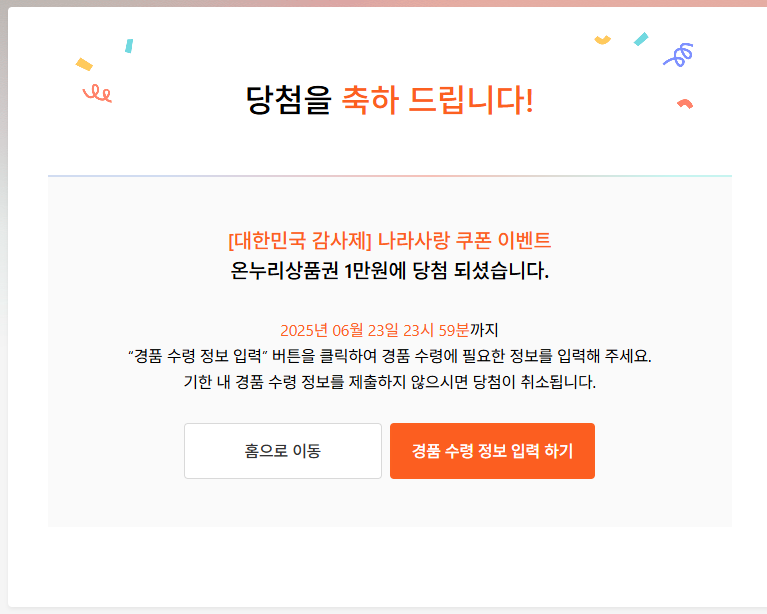Click the yellow curved confetti top-right
Screen dimensions: 767x614
coord(603,40)
